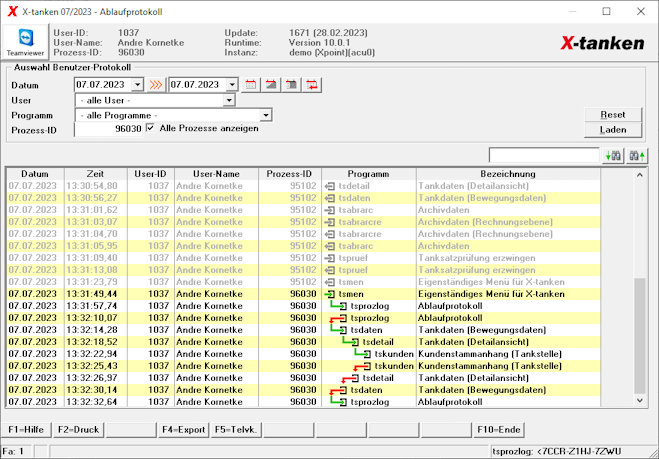Select the Eigenständiges Menü für X-tanken cell at 13:31:49,44
This screenshot has width=659, height=459.
click(x=508, y=294)
